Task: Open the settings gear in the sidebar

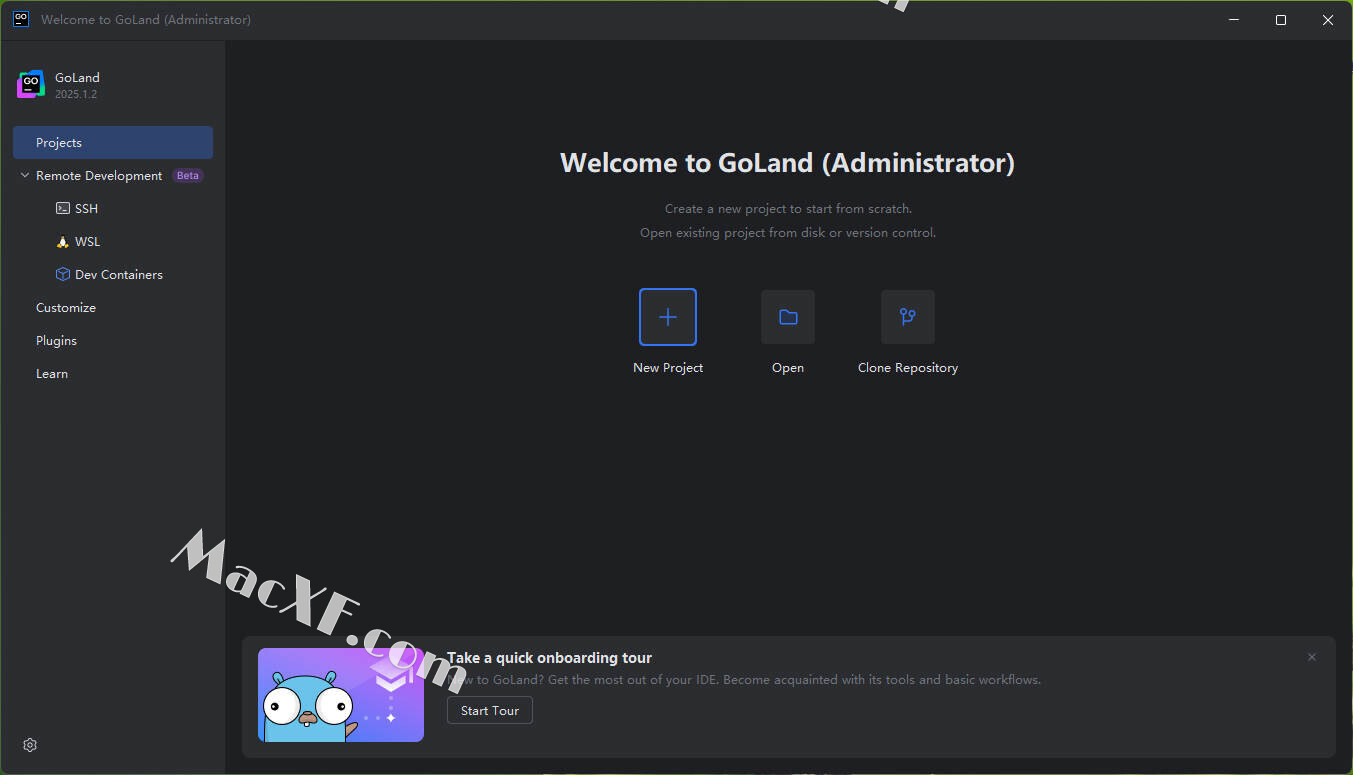Action: [x=30, y=745]
